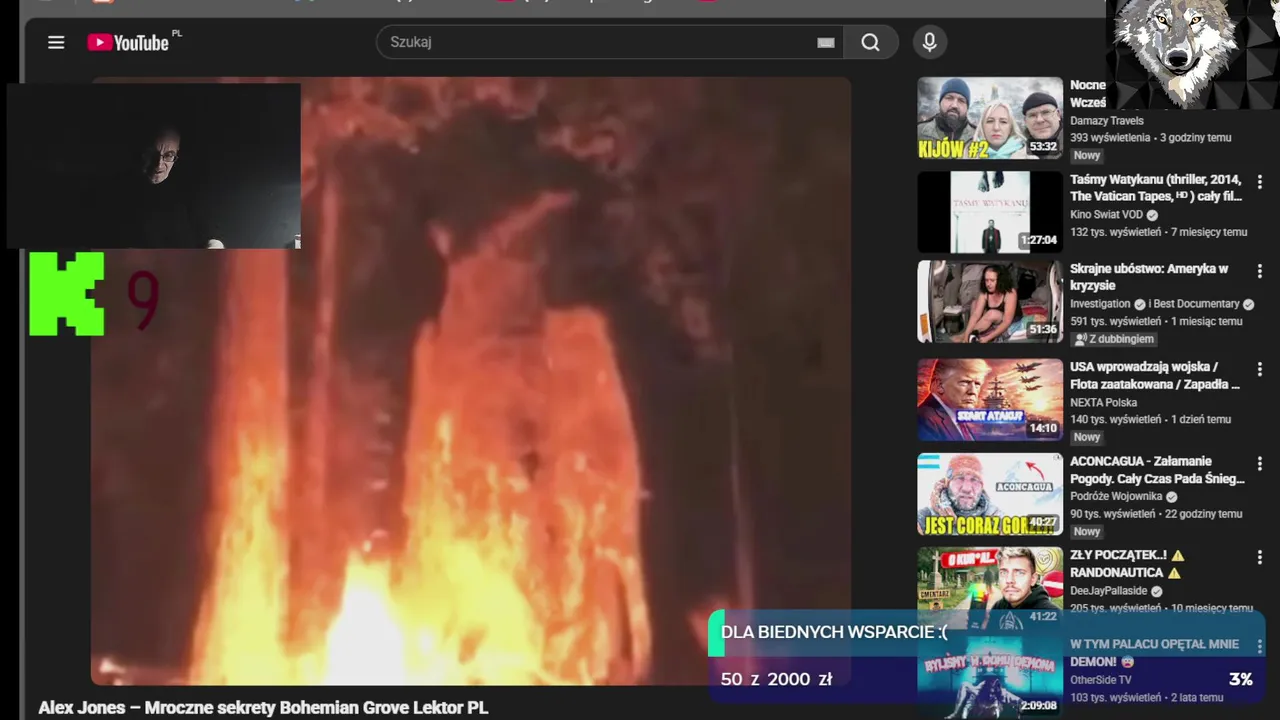Viewport: 1280px width, 720px height.
Task: Click the 1:27:04 duration badge
Action: pos(1038,241)
